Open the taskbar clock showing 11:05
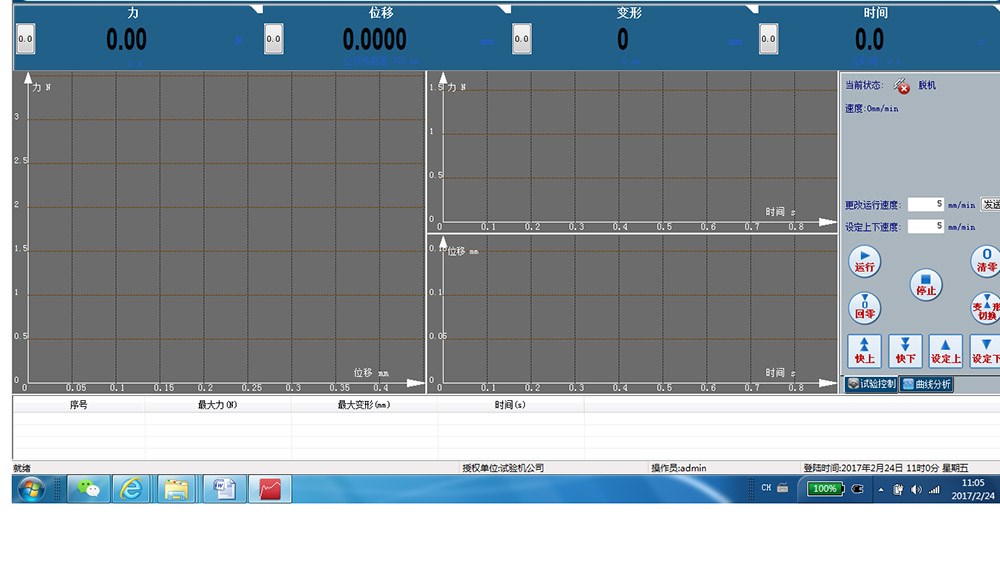The image size is (1000, 562). (x=973, y=489)
